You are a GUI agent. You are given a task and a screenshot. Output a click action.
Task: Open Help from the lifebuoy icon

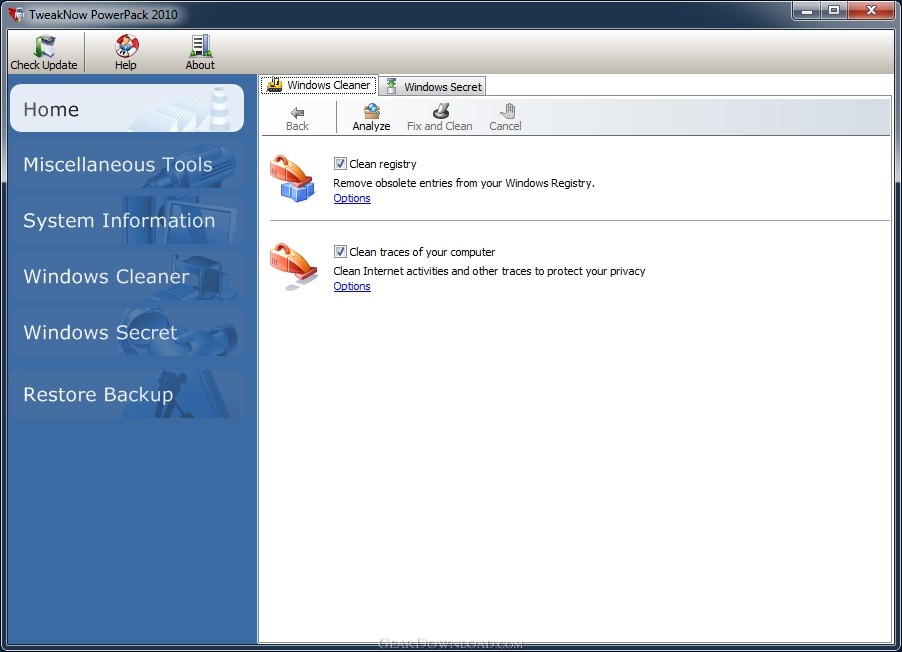[126, 47]
